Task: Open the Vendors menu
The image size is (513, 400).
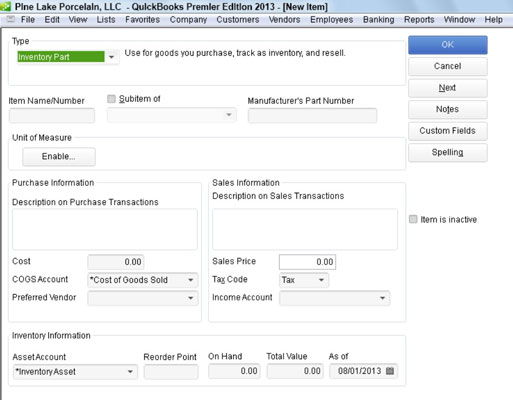Action: pyautogui.click(x=284, y=20)
